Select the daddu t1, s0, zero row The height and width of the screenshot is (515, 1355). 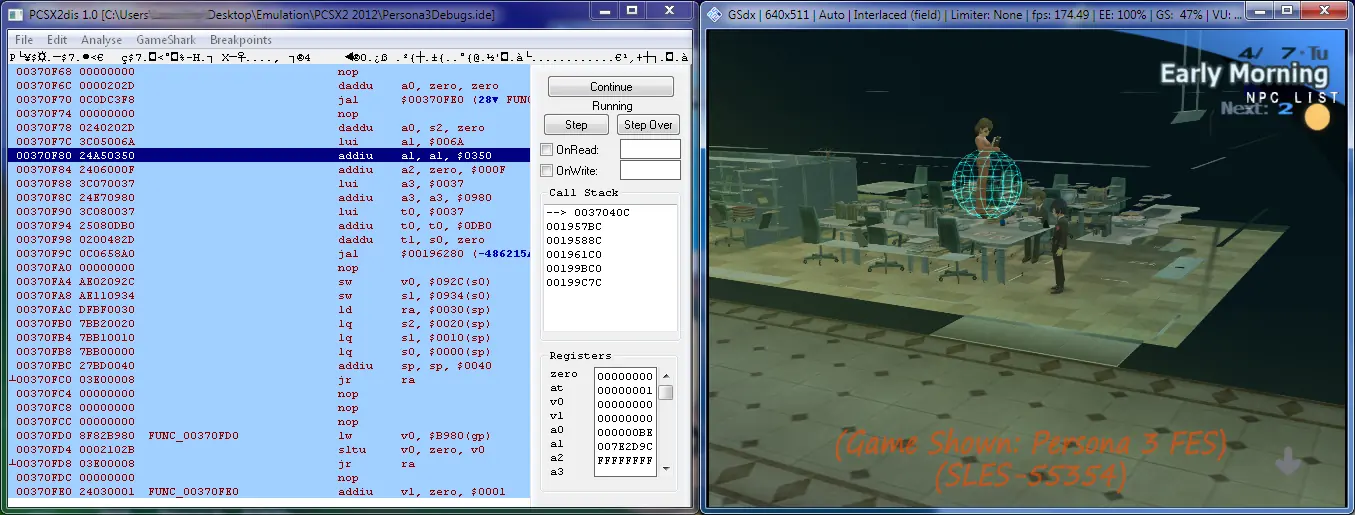point(269,240)
